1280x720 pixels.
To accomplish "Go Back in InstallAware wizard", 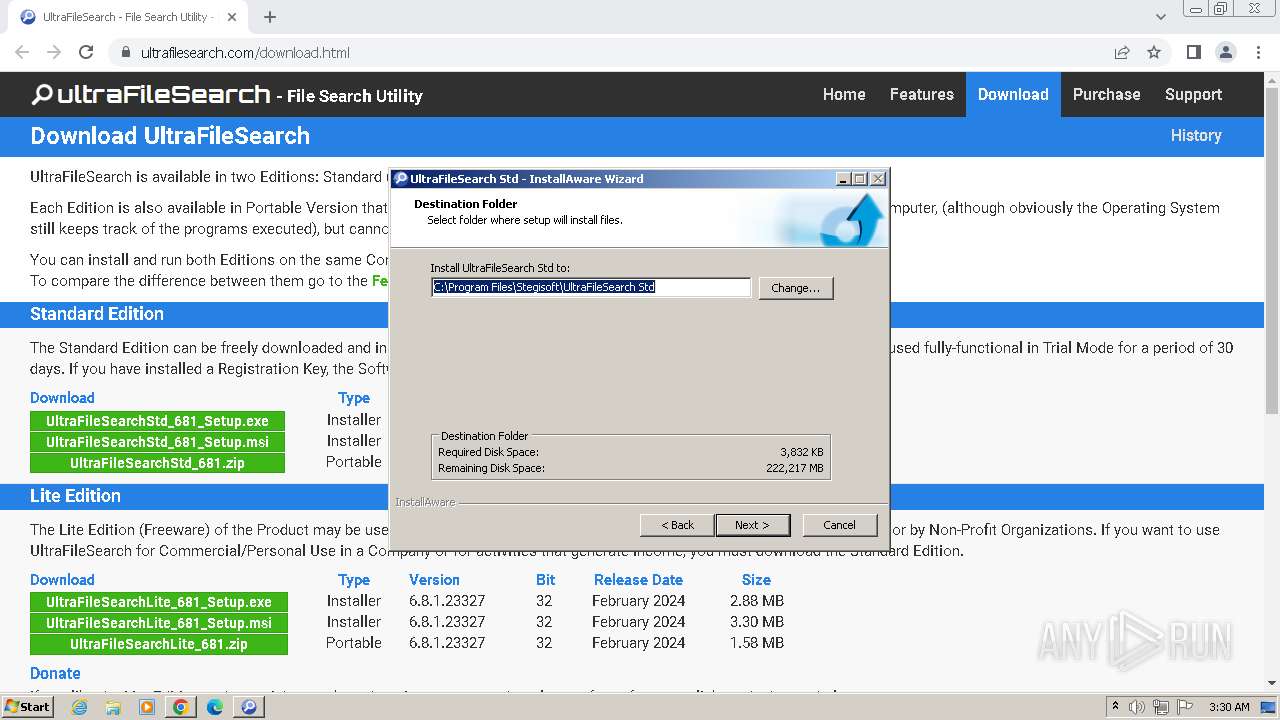I will [677, 525].
